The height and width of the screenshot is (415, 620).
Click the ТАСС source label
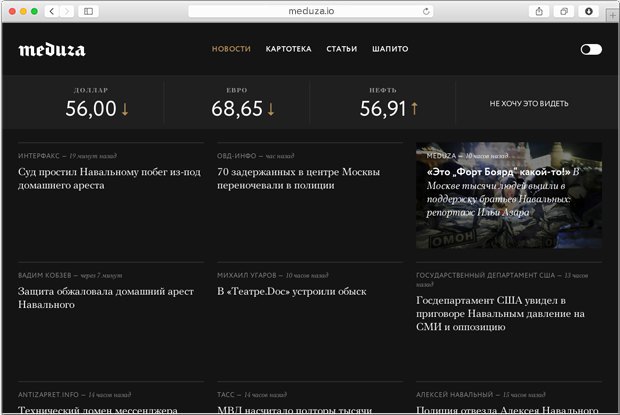coord(225,394)
